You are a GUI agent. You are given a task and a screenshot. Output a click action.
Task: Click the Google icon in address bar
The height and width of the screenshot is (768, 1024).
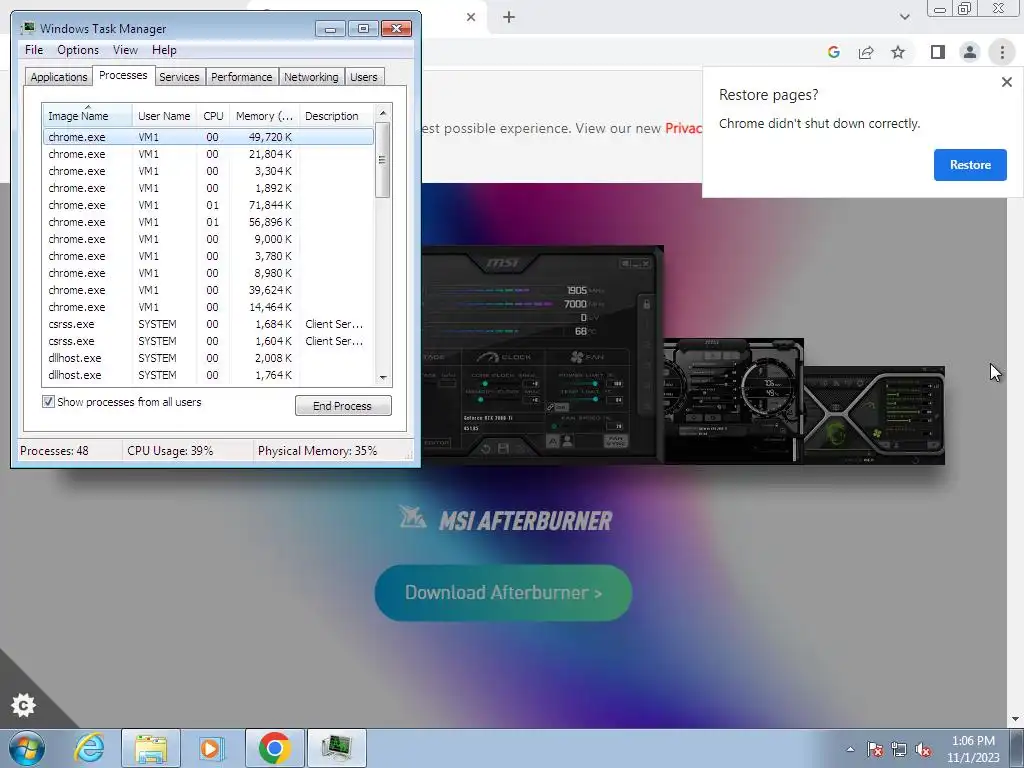pyautogui.click(x=833, y=52)
